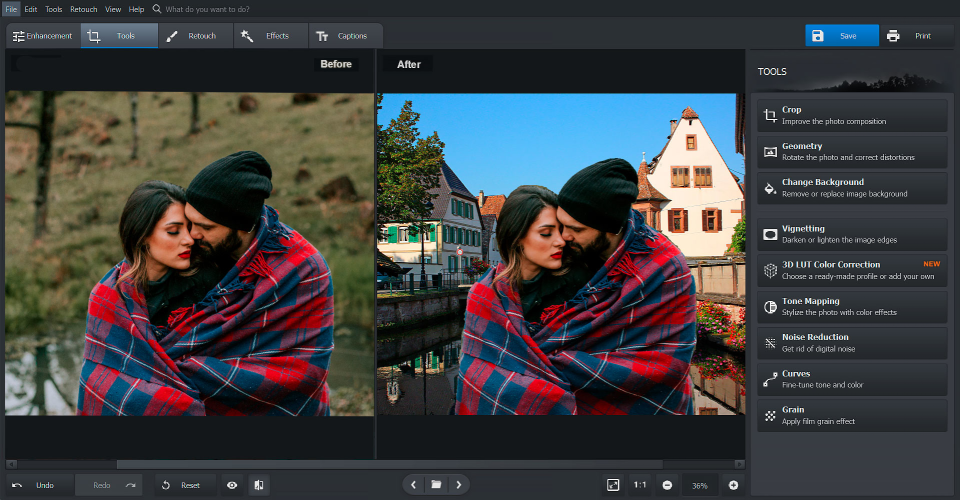Open the Noise Reduction tool
This screenshot has height=500, width=960.
coord(852,342)
